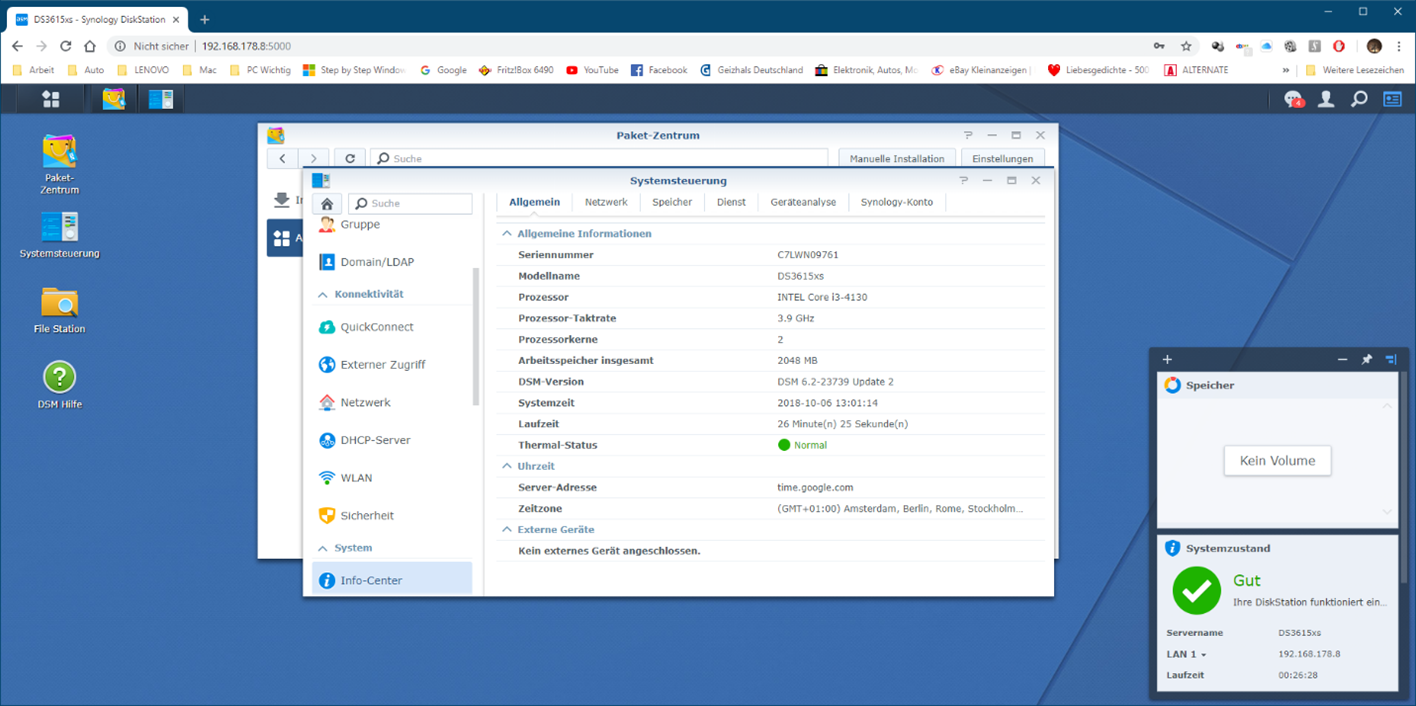This screenshot has height=706, width=1416.
Task: Switch to the Geräteanalyse tab
Action: pos(803,202)
